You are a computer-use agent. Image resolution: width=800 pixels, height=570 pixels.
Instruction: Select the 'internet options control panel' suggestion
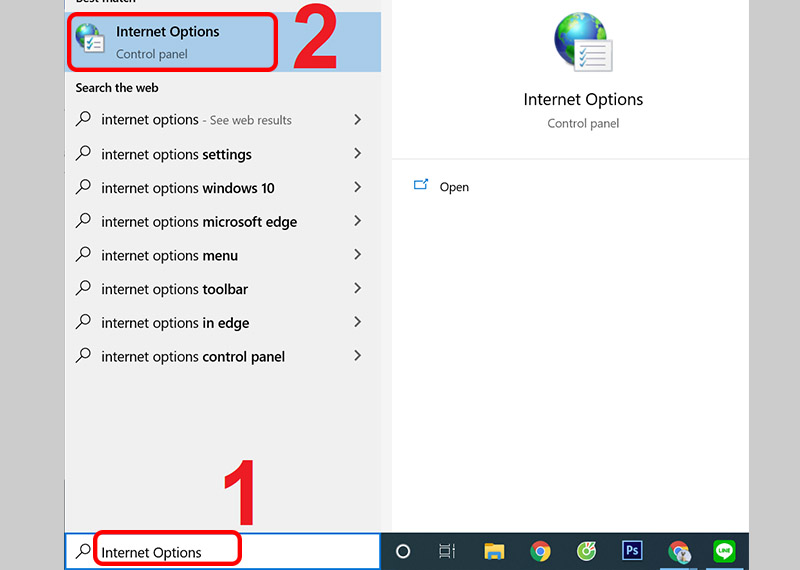[x=223, y=356]
